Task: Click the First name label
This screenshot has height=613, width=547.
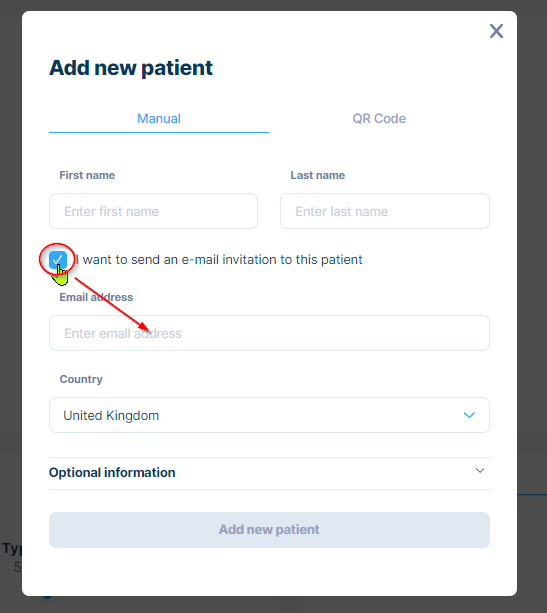Action: (87, 175)
